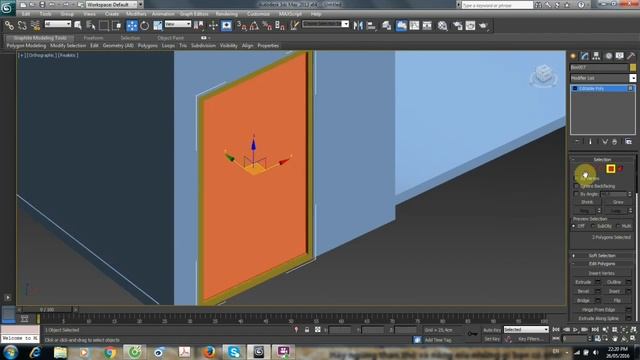Activate Select and Rotate tool
Viewport: 640px width, 360px height.
click(144, 26)
